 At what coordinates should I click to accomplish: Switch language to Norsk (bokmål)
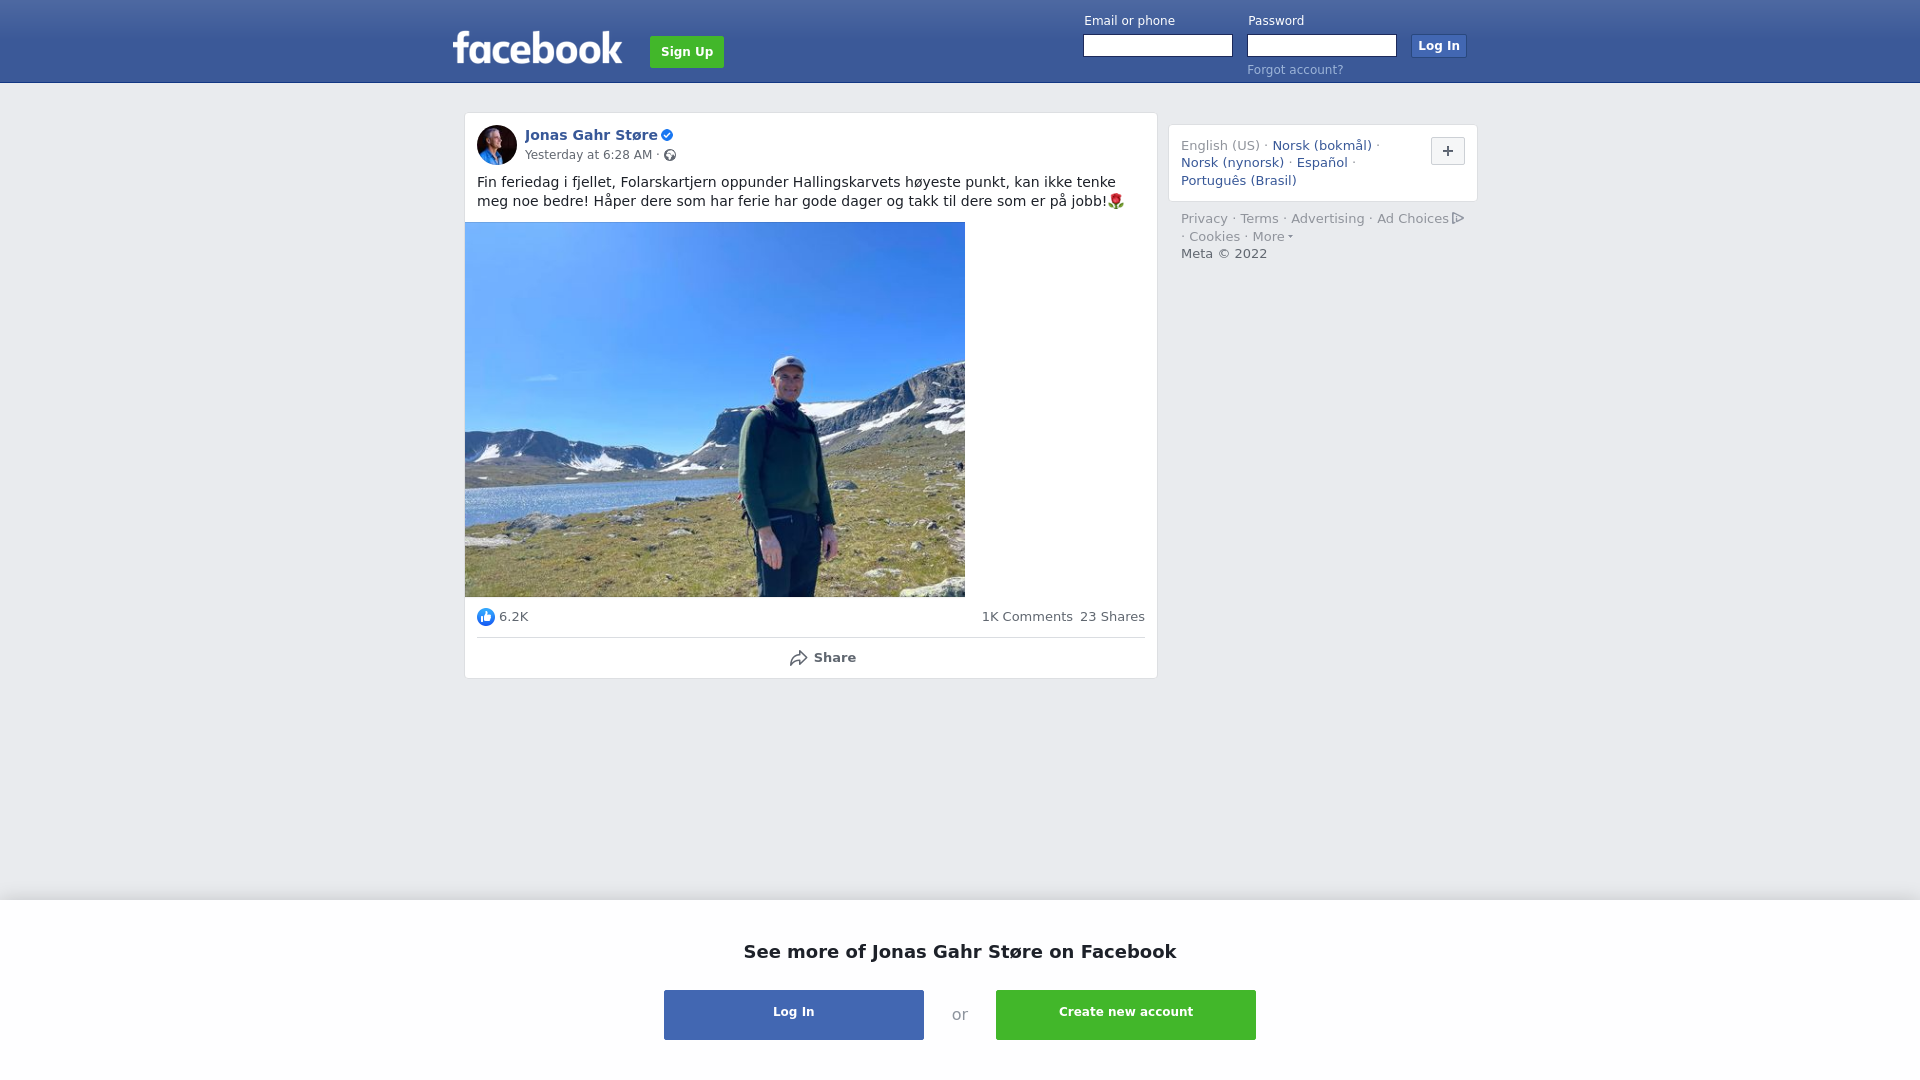tap(1322, 146)
